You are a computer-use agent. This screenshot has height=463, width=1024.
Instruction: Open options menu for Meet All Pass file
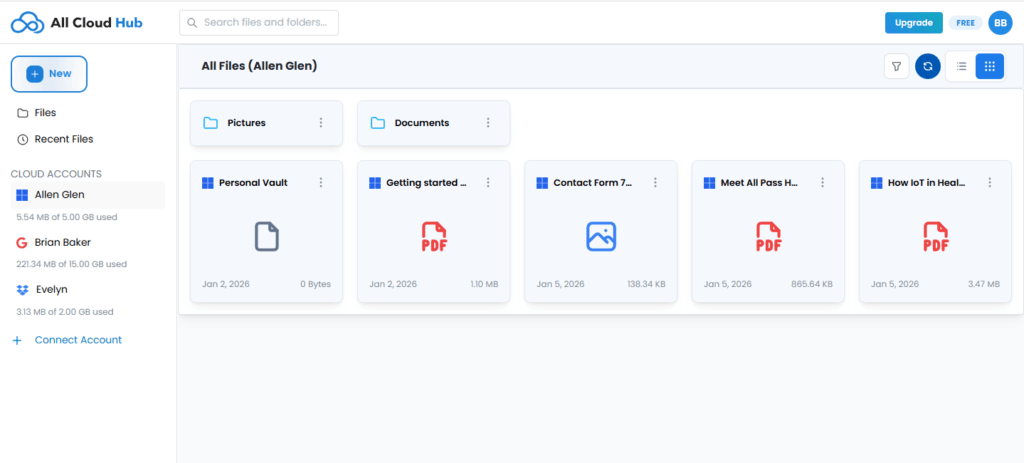[x=822, y=183]
